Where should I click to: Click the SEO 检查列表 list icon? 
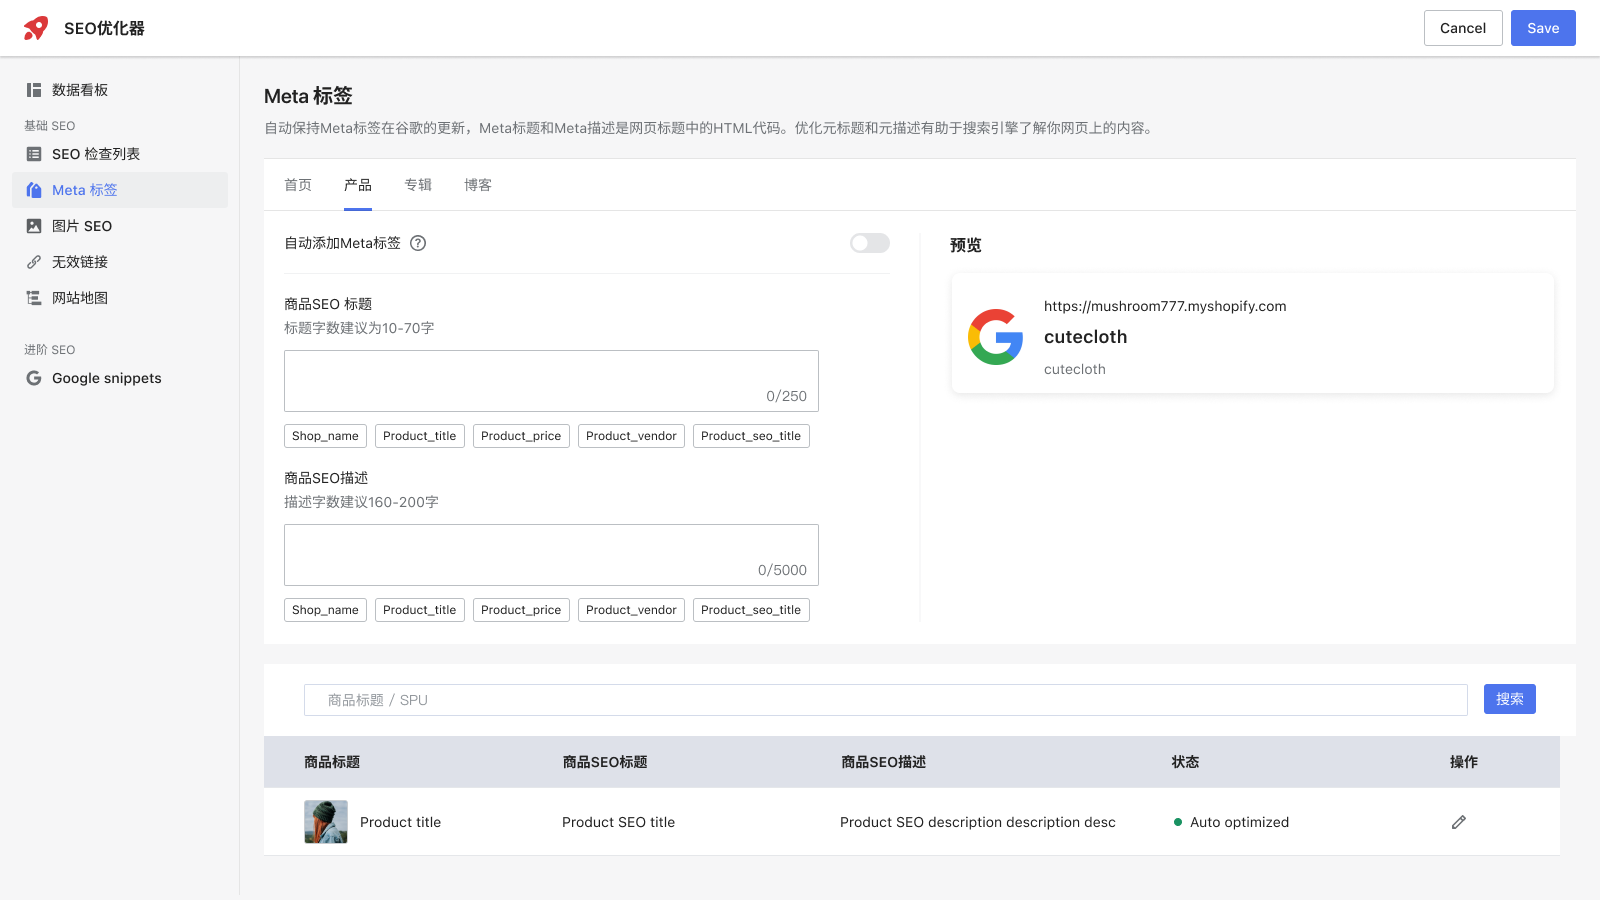click(34, 154)
